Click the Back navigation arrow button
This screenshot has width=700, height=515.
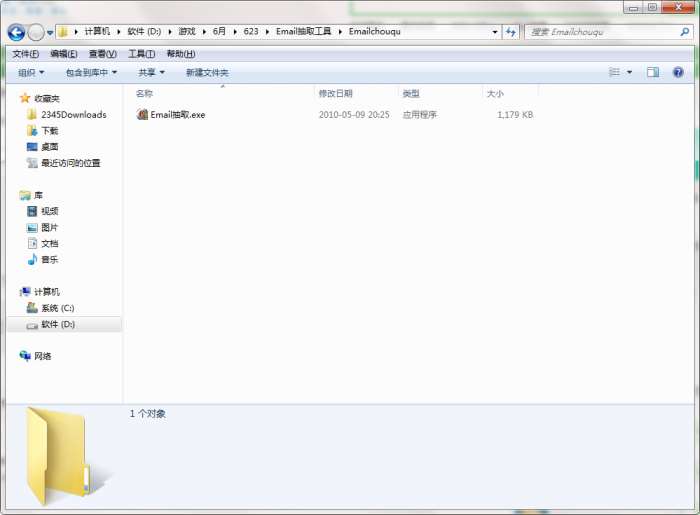(17, 32)
